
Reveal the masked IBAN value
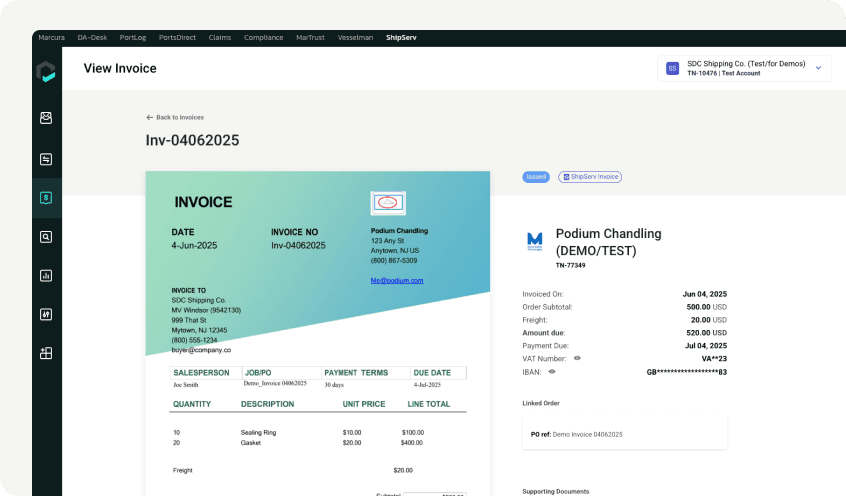[x=552, y=371]
